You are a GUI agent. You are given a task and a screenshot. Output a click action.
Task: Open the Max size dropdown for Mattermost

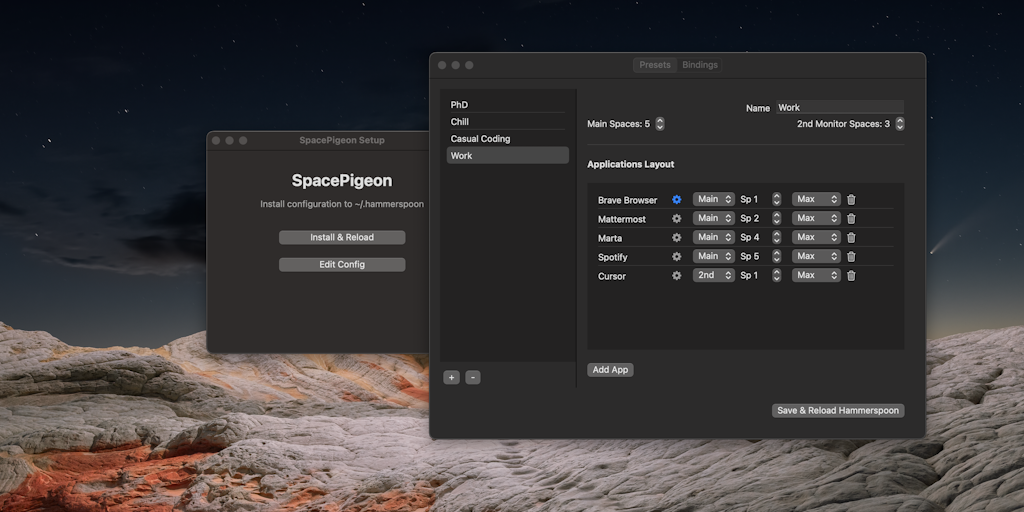click(x=816, y=218)
